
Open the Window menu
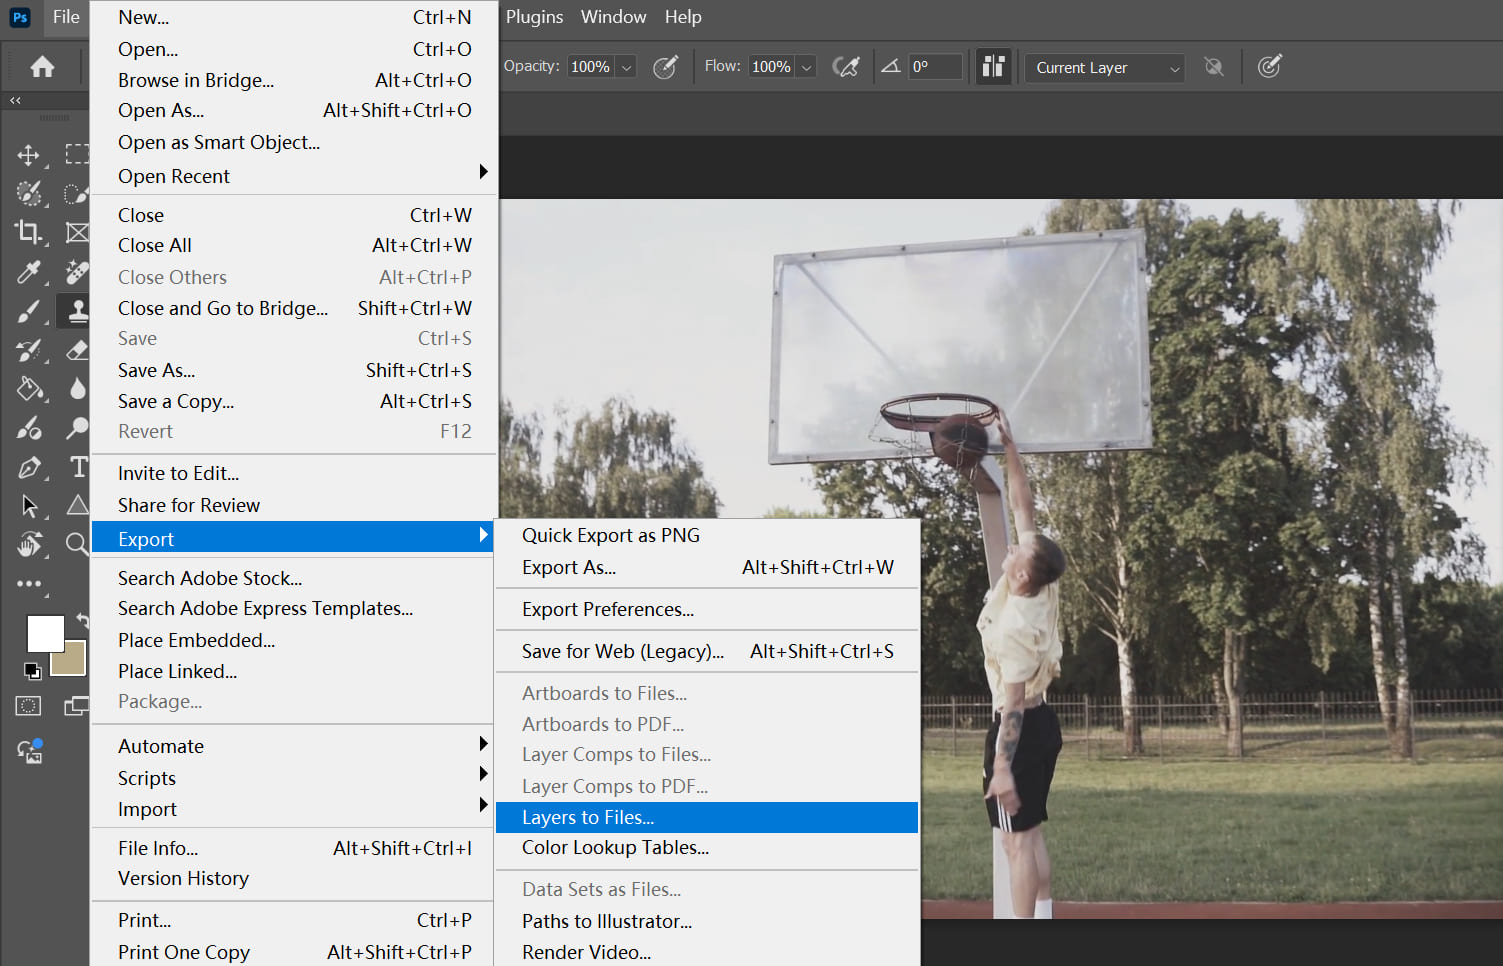click(x=613, y=17)
